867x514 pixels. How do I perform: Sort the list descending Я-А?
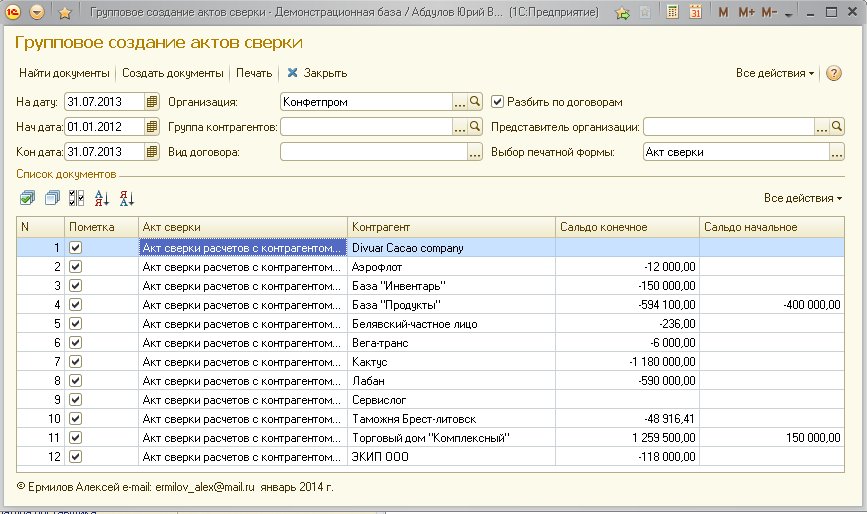126,198
